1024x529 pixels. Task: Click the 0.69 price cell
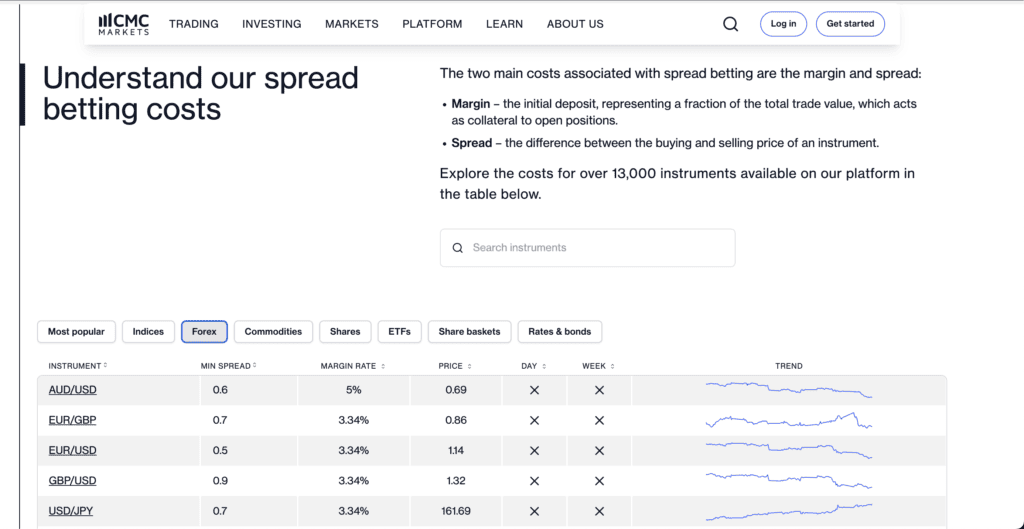pyautogui.click(x=456, y=391)
